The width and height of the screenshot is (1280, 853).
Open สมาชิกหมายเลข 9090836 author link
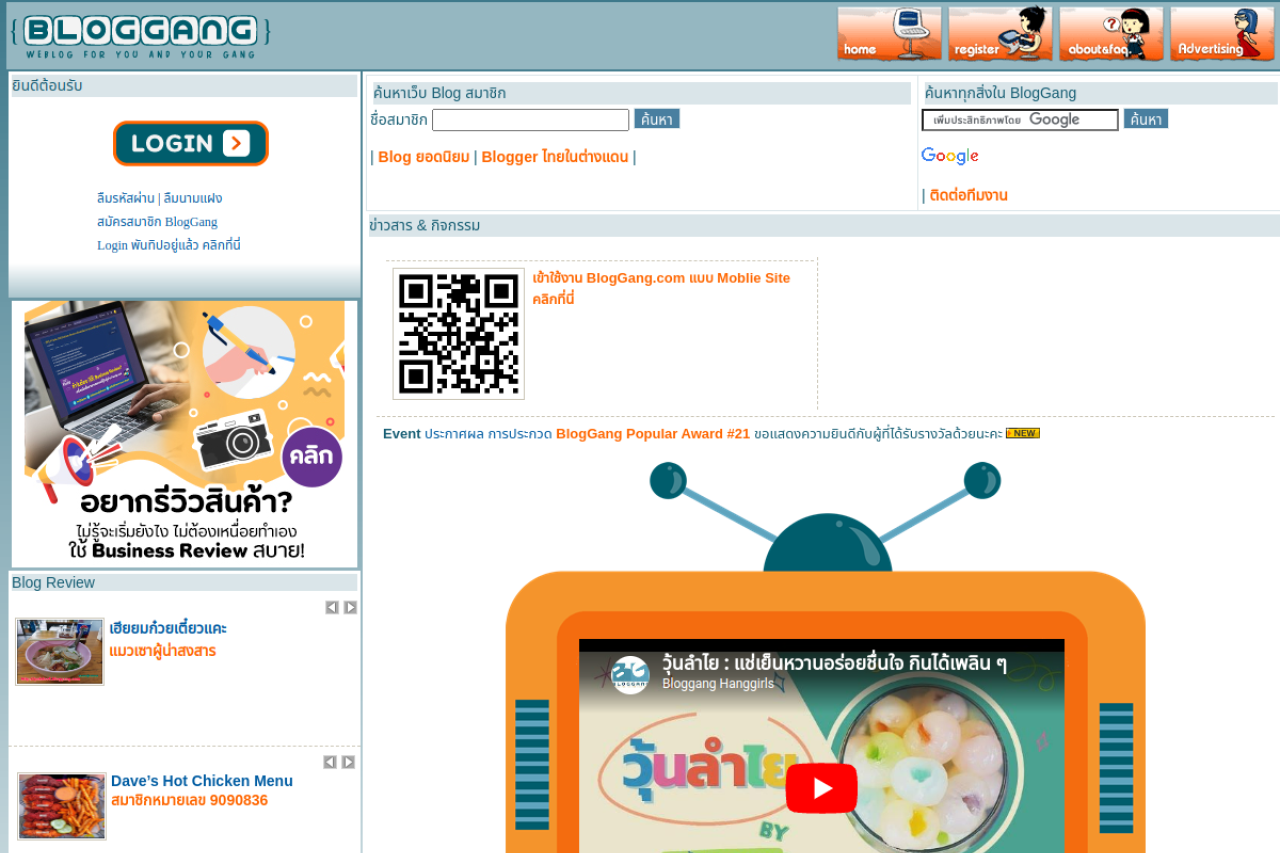click(x=190, y=800)
